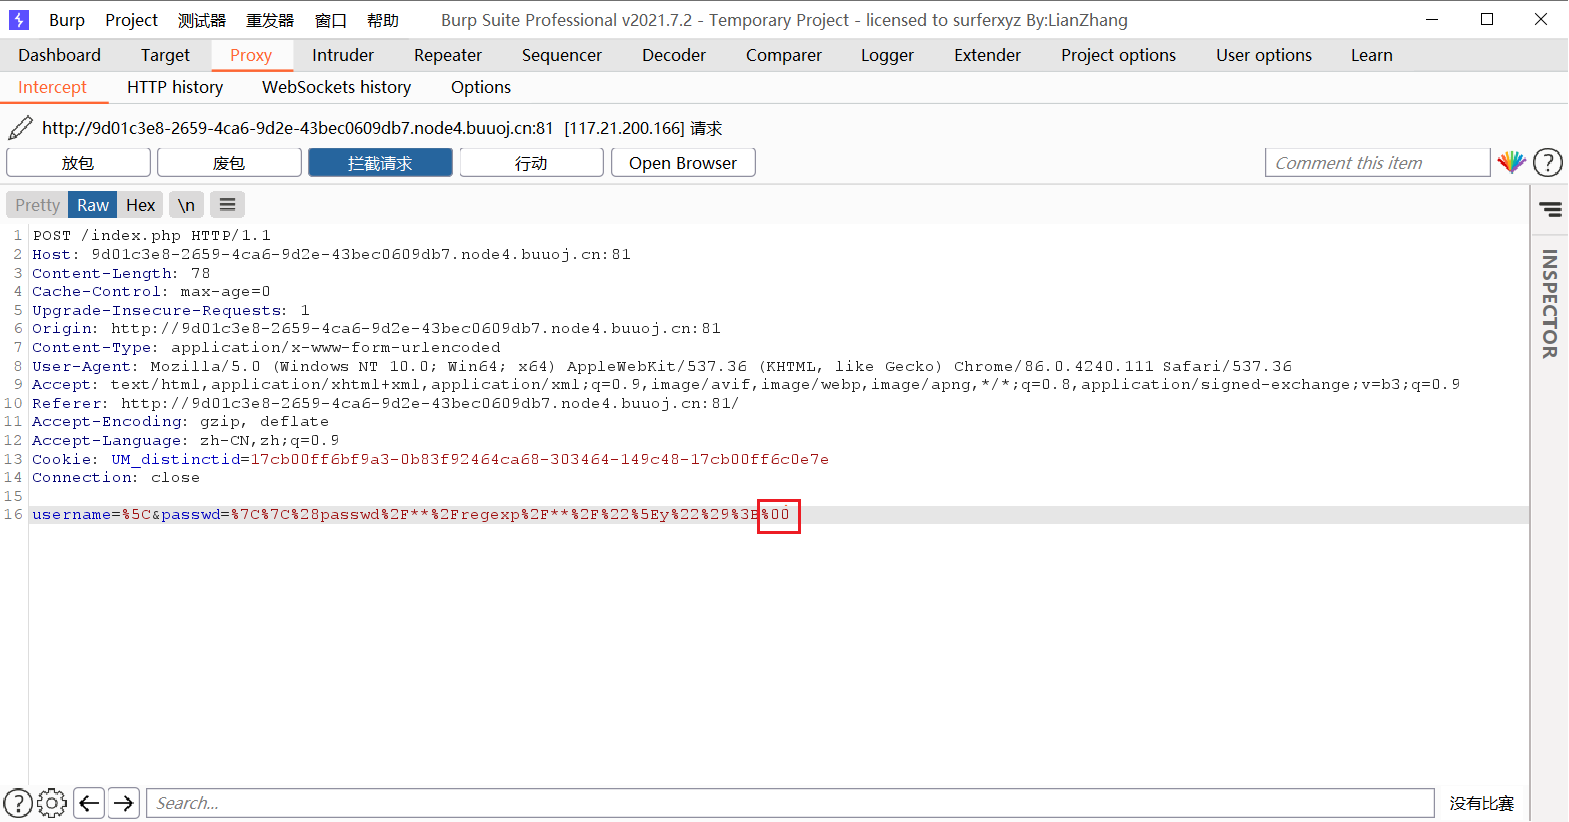
Task: Click the Cookie UM_distinctid header line
Action: 430,460
